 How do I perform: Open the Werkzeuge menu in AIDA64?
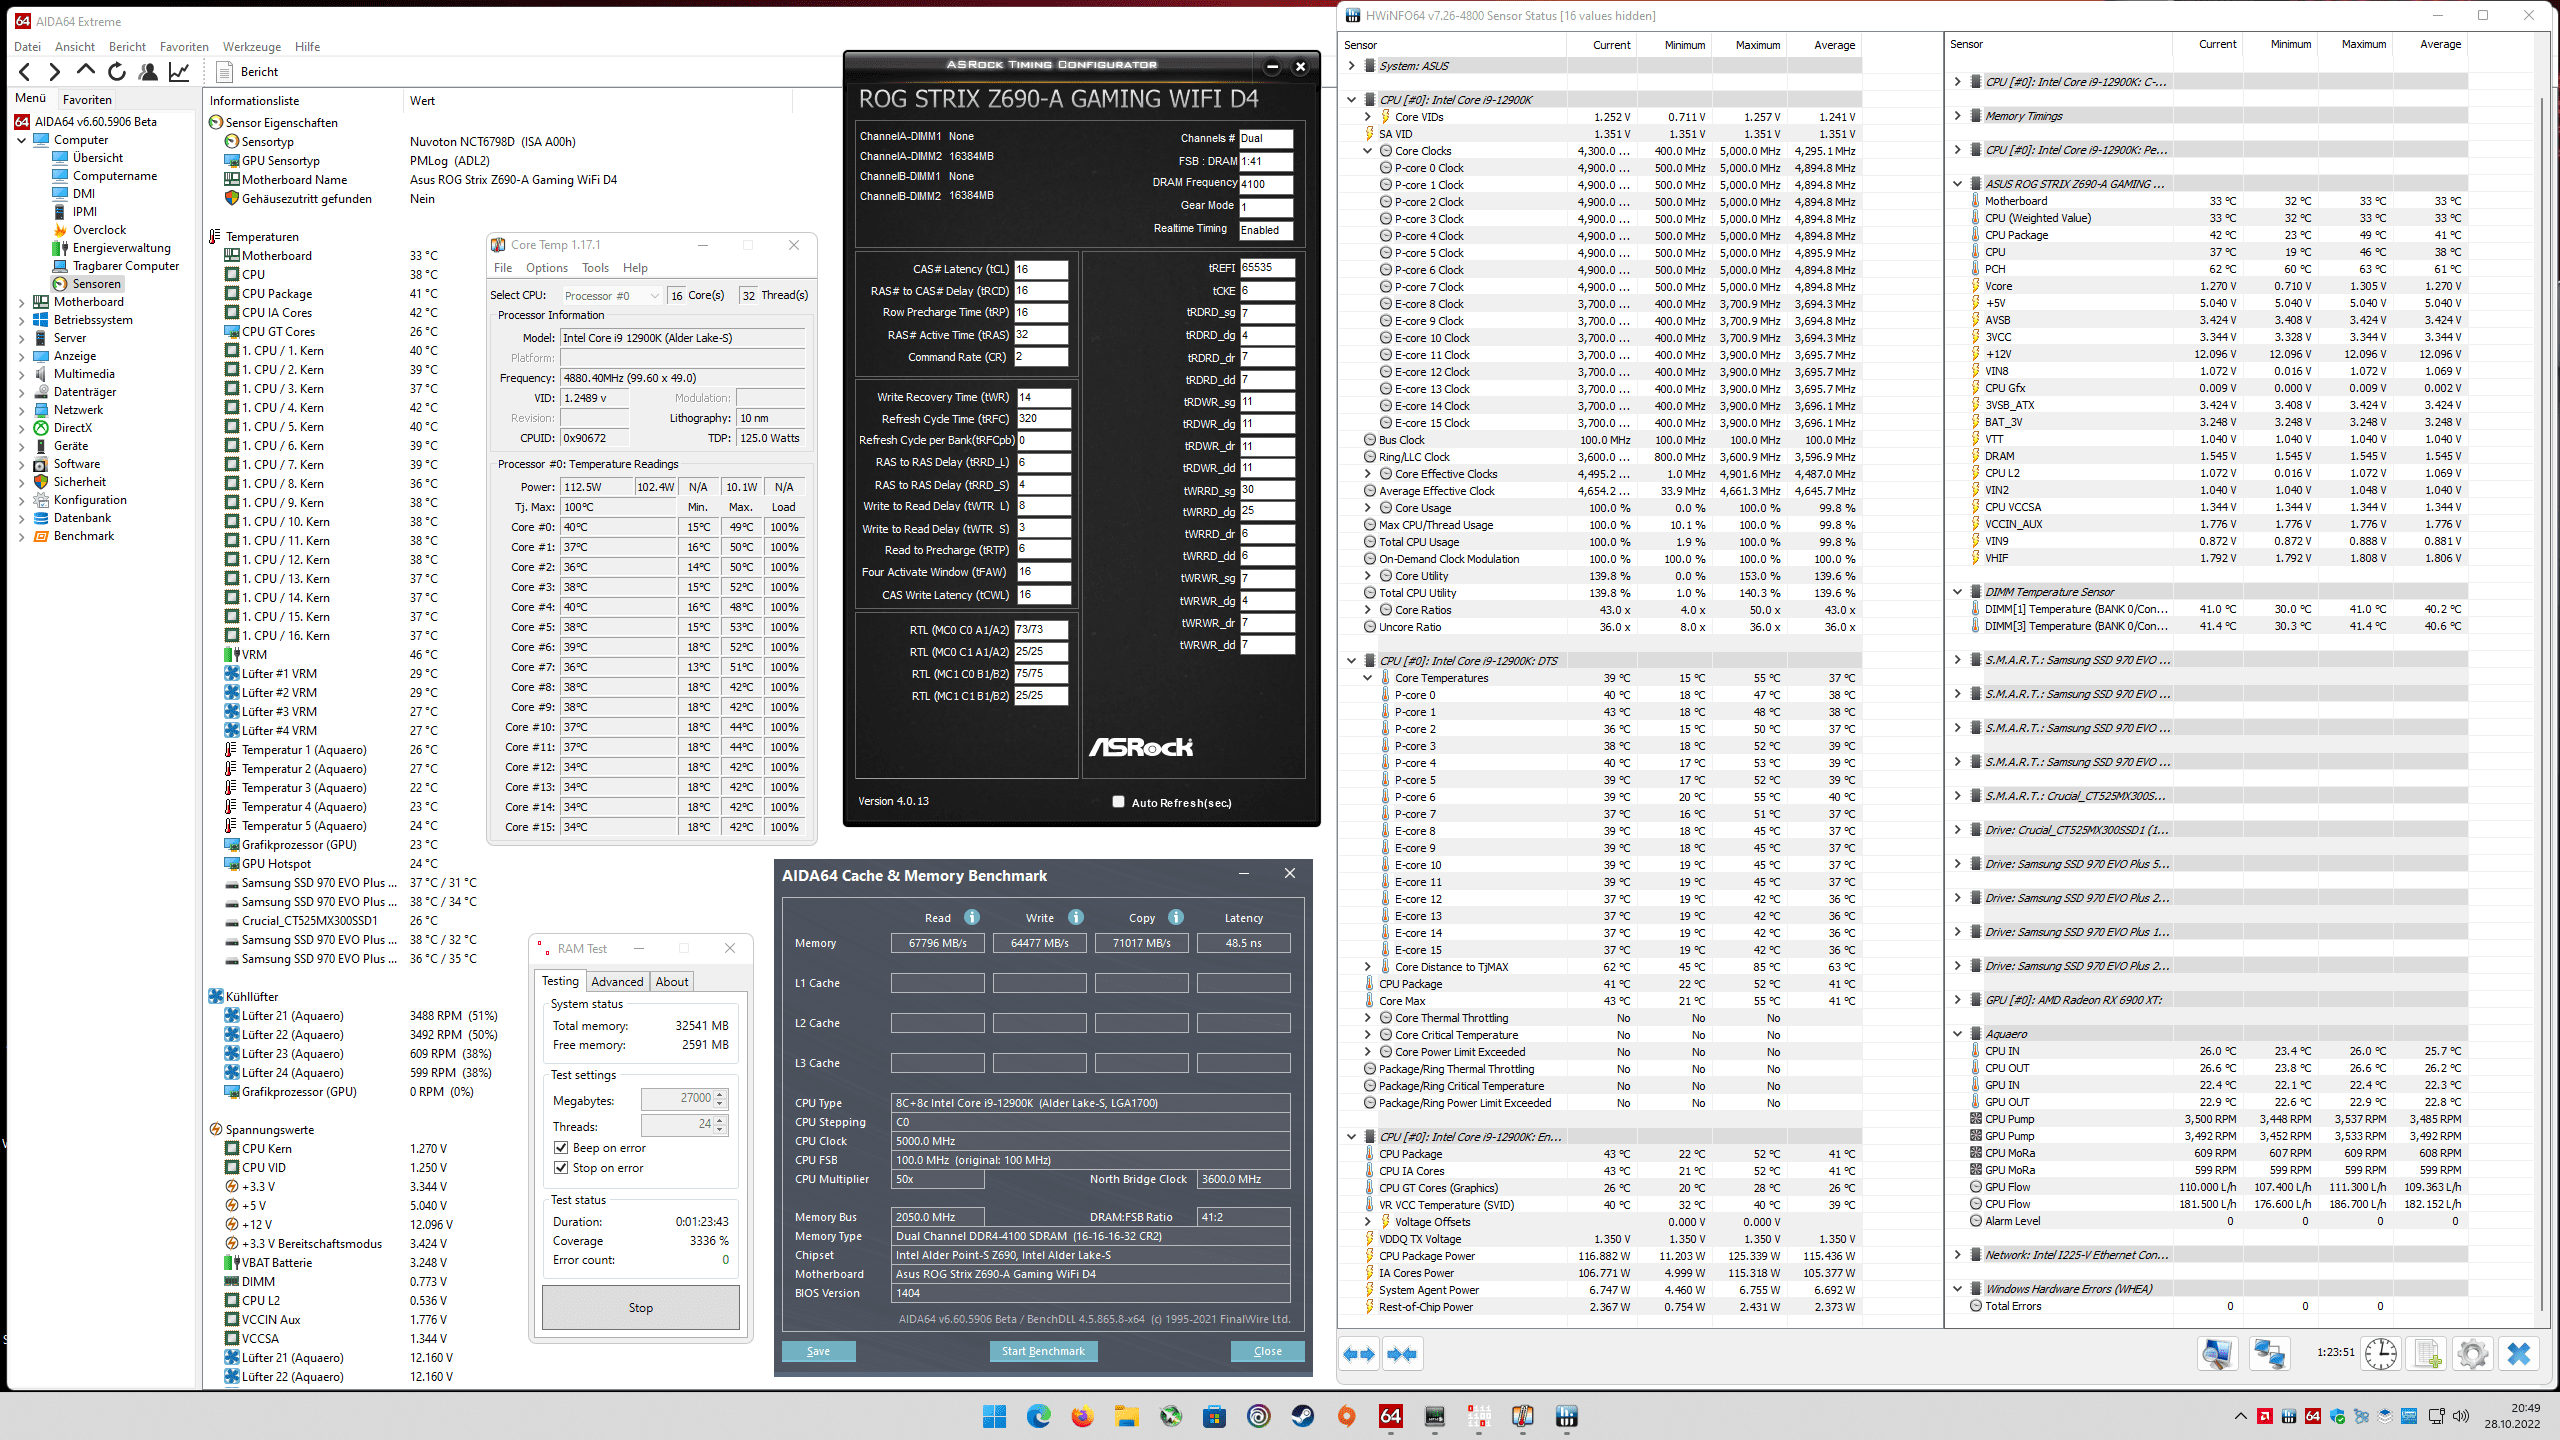[251, 47]
